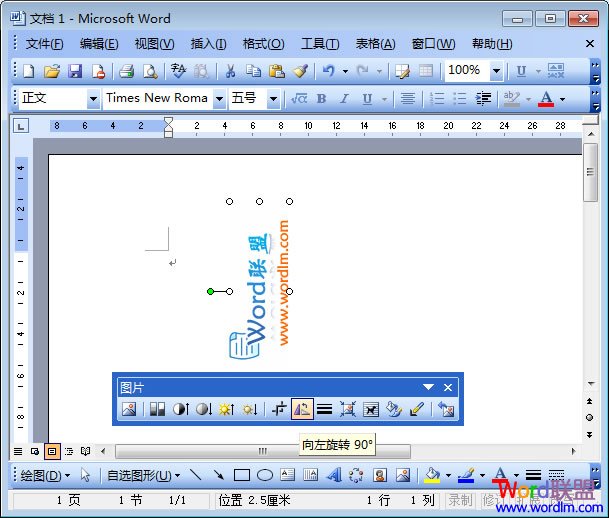
Task: Choose line style in Picture toolbar
Action: [x=324, y=409]
